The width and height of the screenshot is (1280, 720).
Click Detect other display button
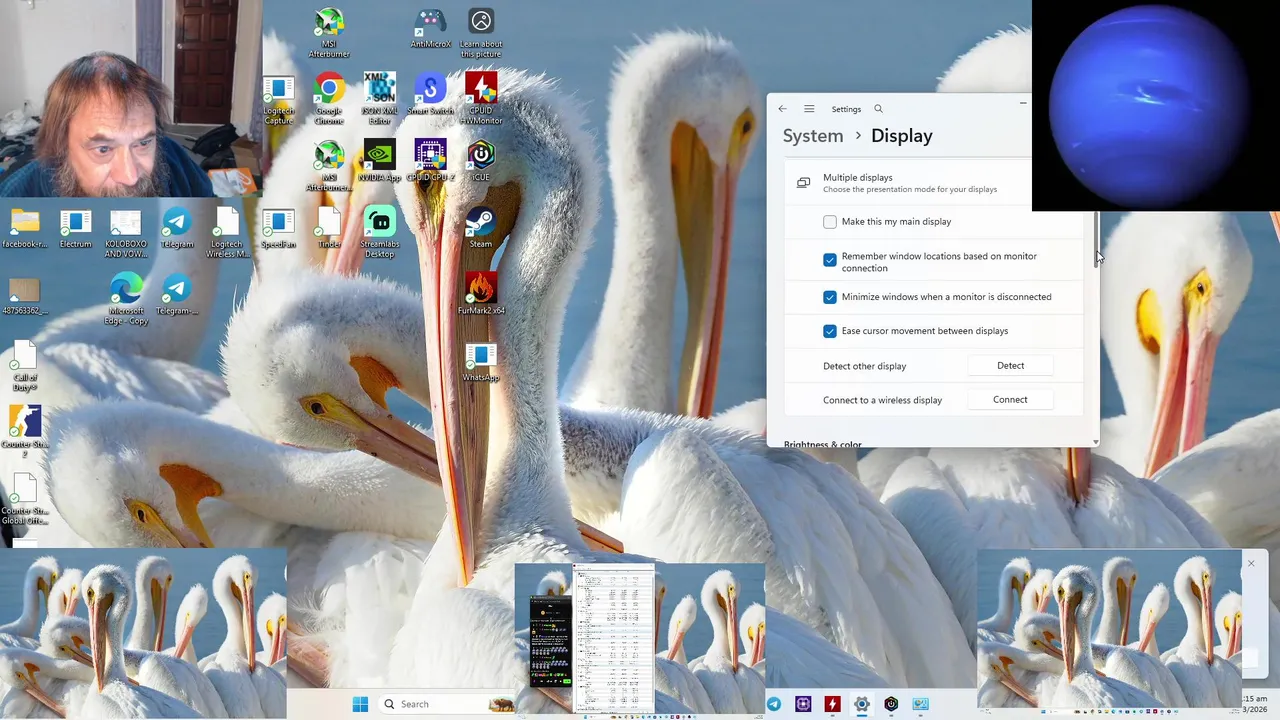pos(1010,366)
